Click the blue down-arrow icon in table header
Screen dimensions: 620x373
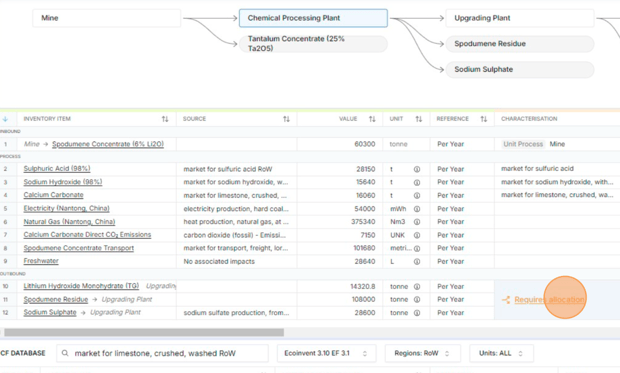6,119
